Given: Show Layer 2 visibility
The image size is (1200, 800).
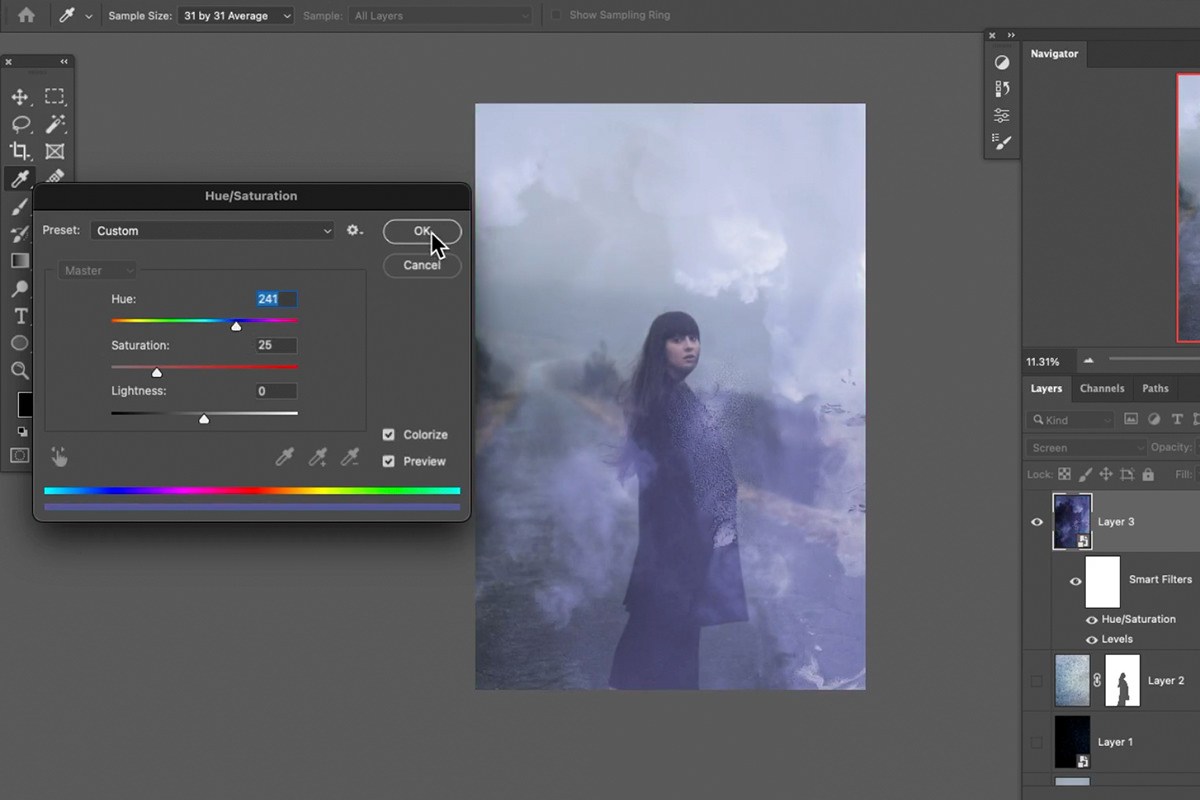Looking at the screenshot, I should click(1037, 681).
